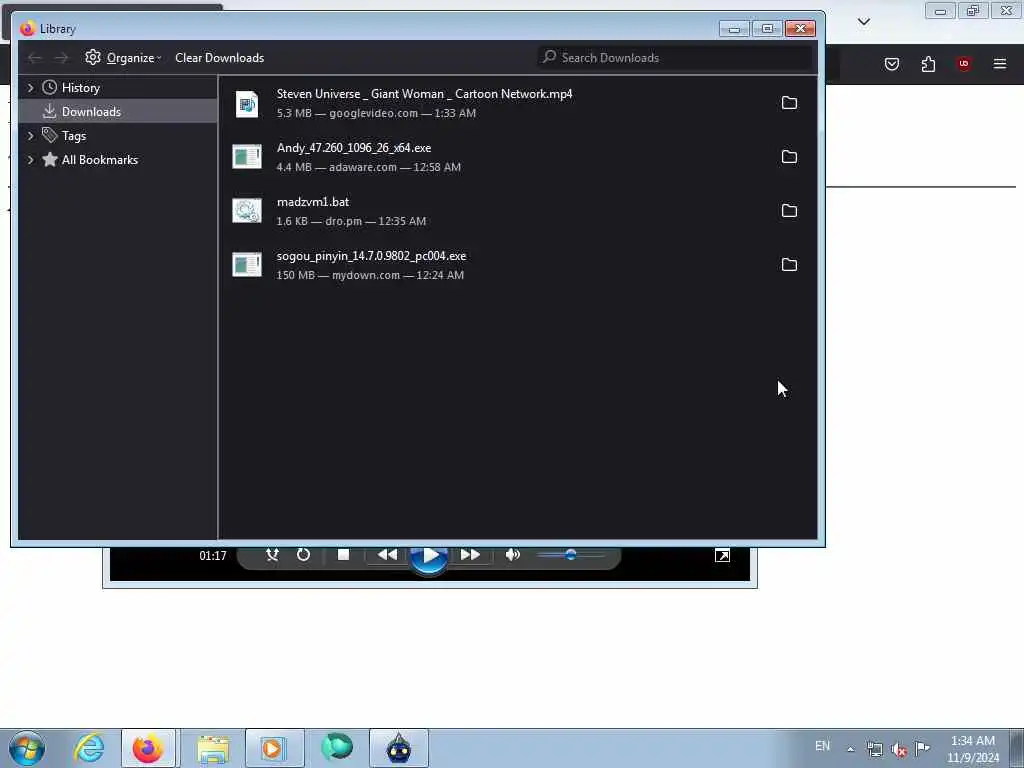Open the Windows Start menu
The image size is (1024, 768).
coord(27,748)
